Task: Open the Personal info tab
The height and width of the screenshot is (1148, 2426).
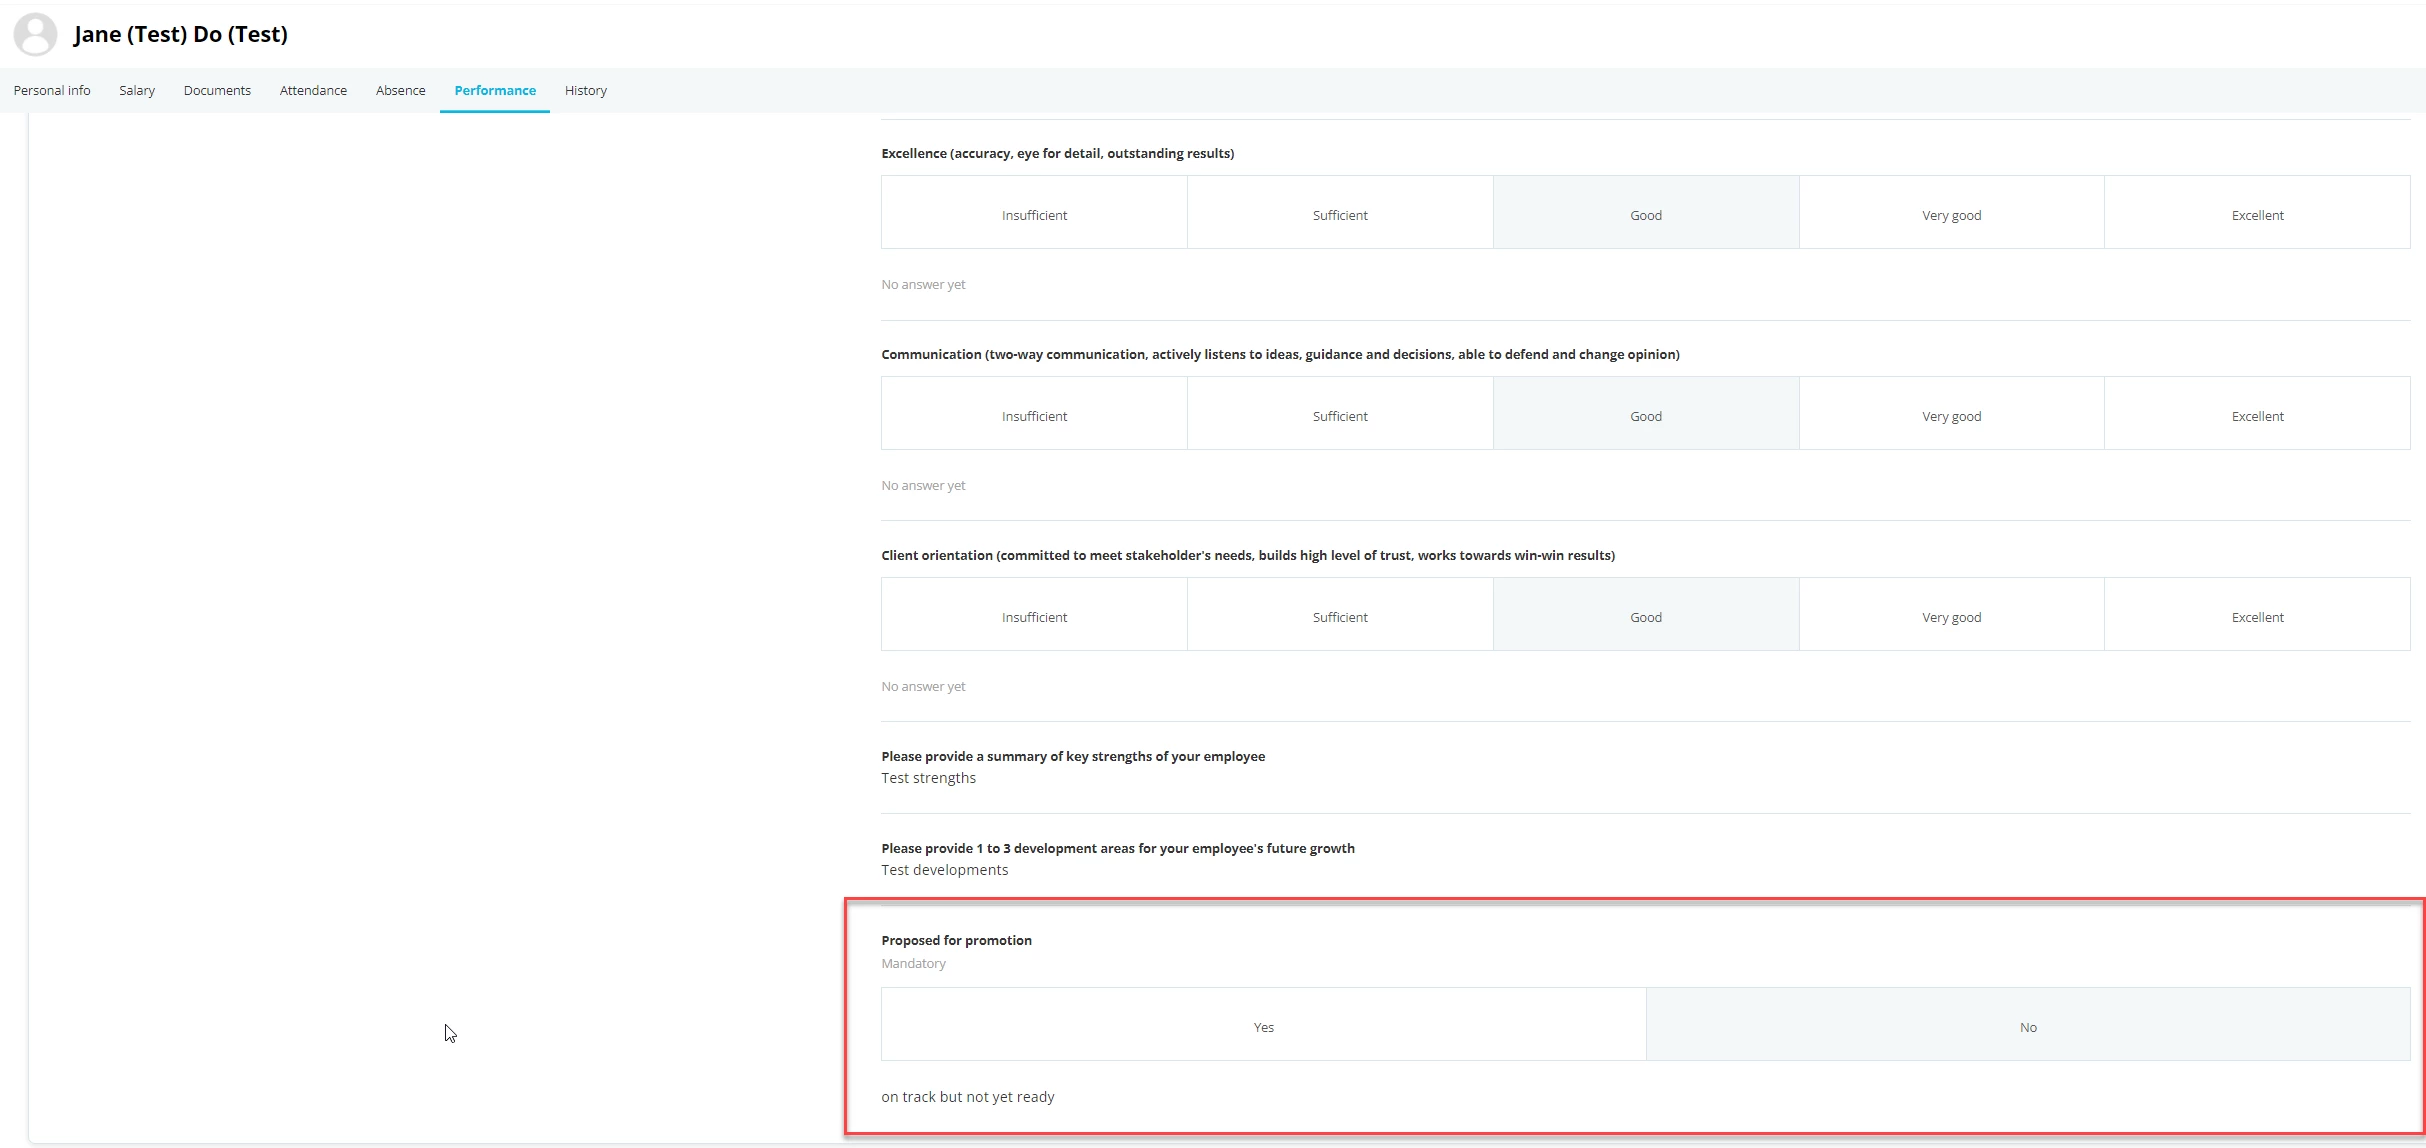Action: click(52, 90)
